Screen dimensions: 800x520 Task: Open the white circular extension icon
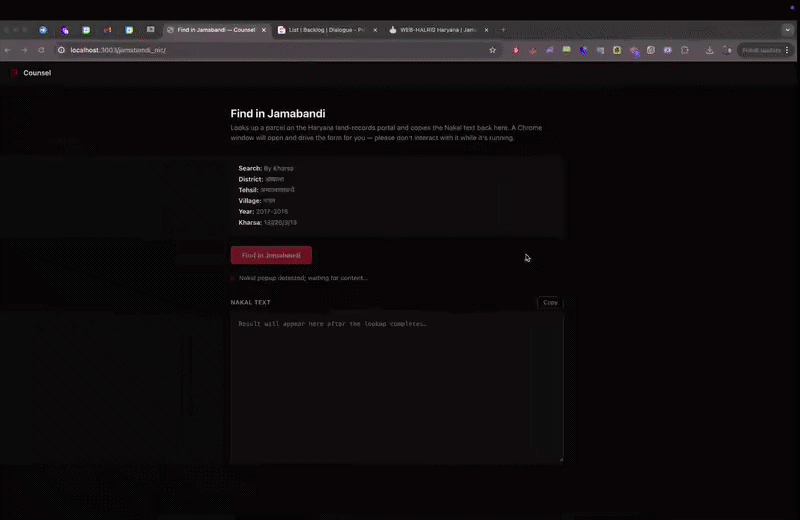pyautogui.click(x=651, y=50)
